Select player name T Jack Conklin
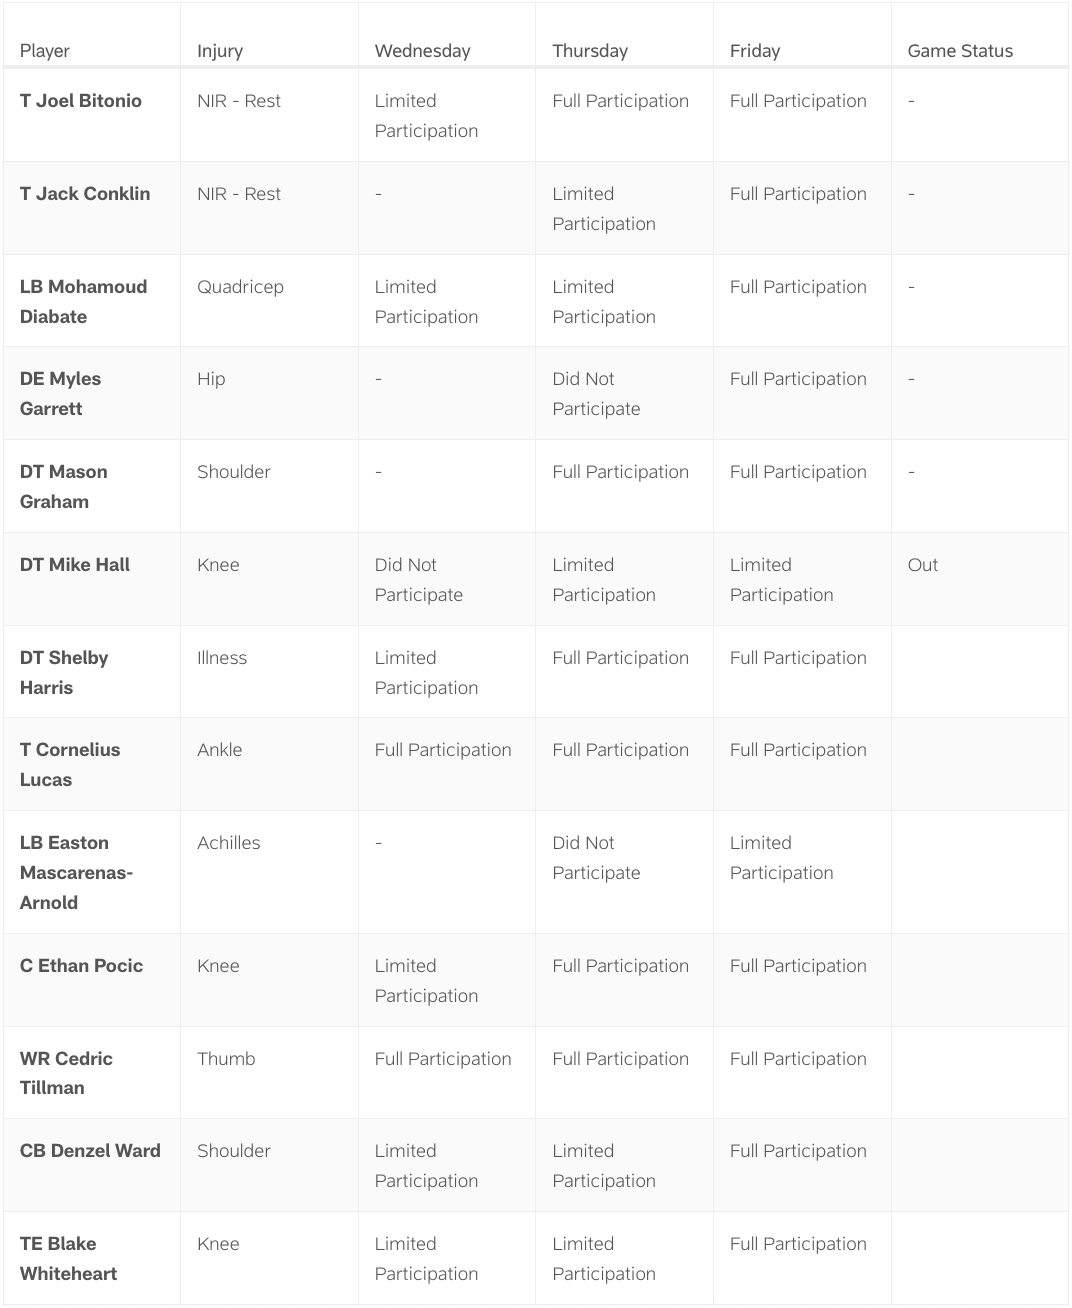Image resolution: width=1072 pixels, height=1308 pixels. (x=85, y=194)
